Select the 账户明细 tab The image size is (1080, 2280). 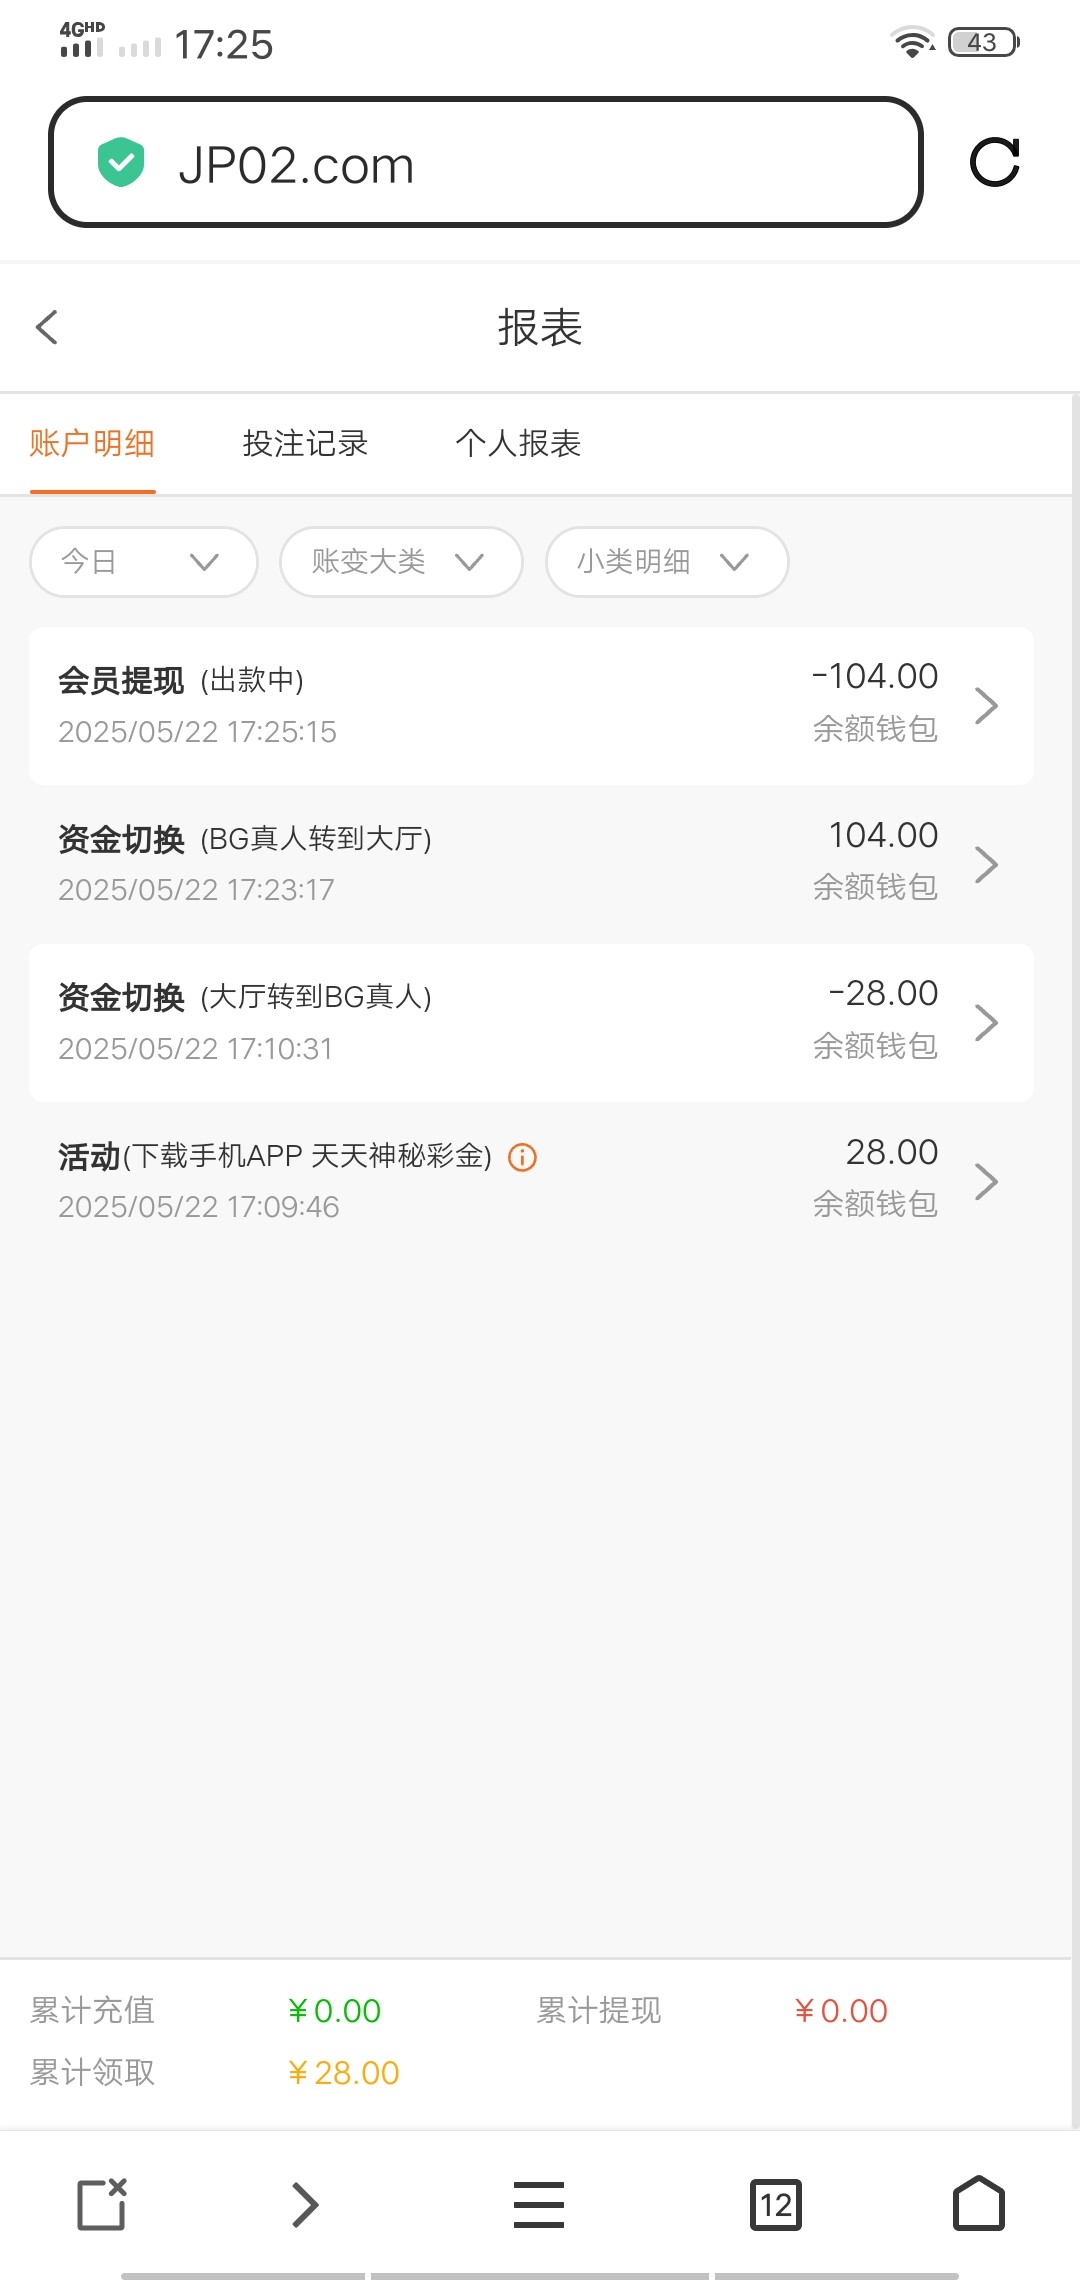(x=92, y=443)
